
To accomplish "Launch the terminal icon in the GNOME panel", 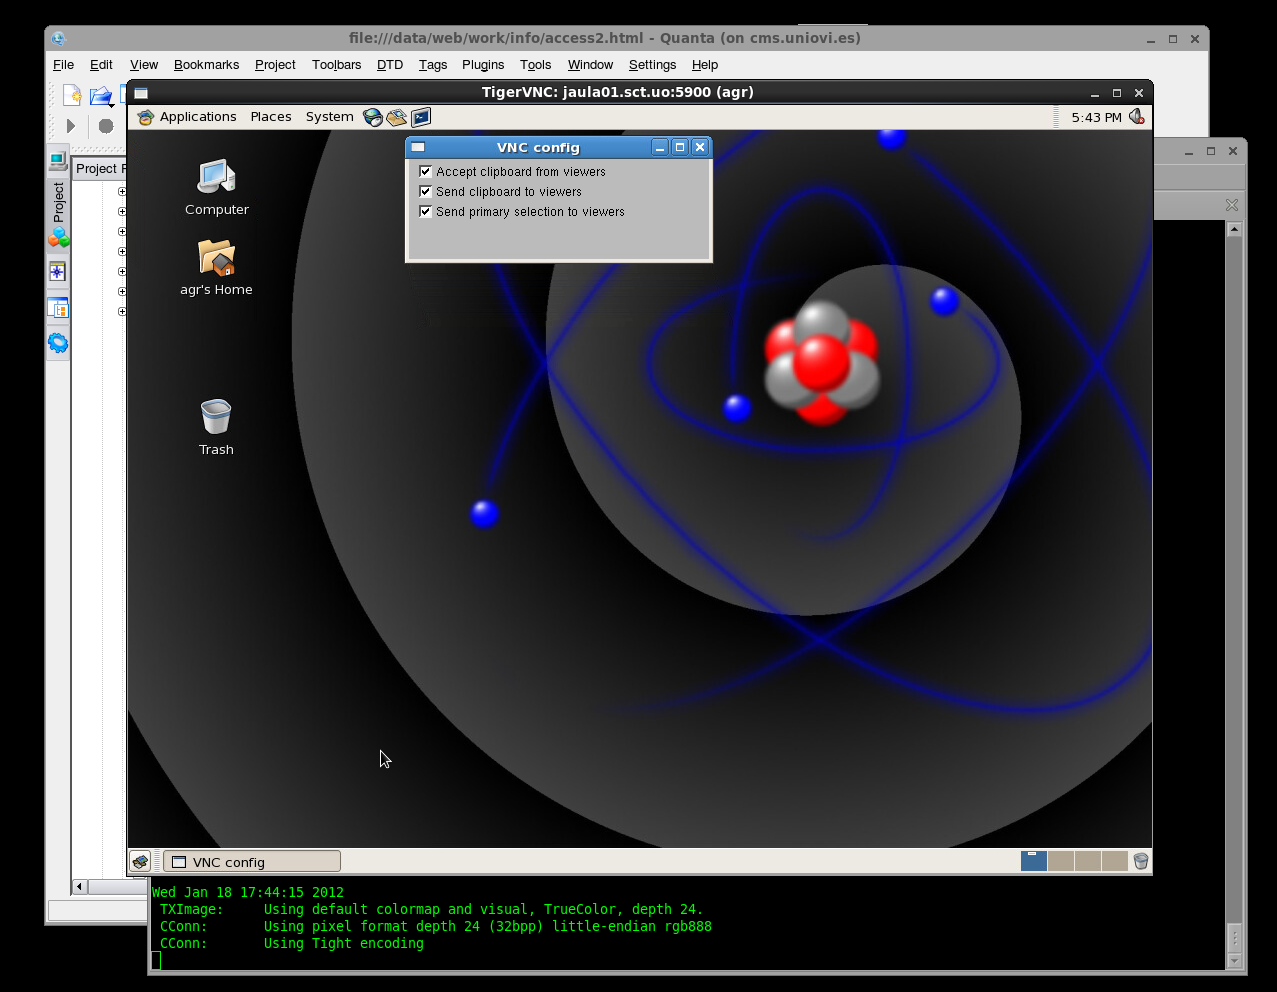I will (x=421, y=117).
